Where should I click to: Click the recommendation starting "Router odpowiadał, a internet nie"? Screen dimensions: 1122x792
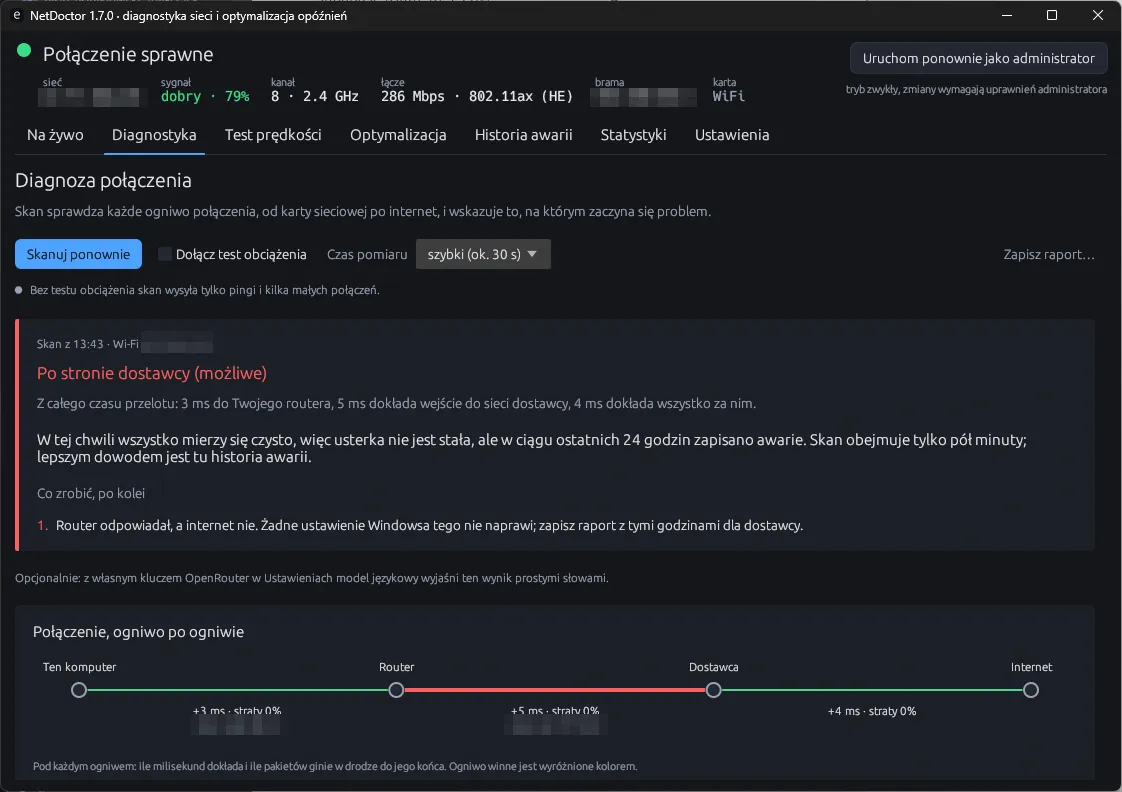click(x=429, y=525)
